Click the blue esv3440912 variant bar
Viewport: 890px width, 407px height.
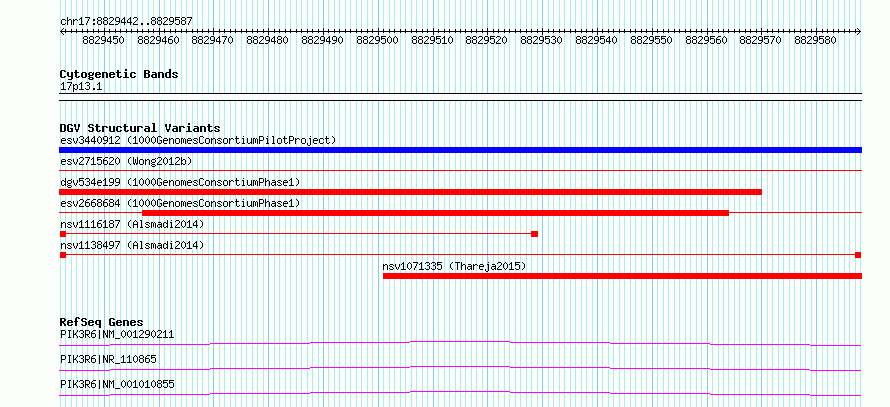460,150
